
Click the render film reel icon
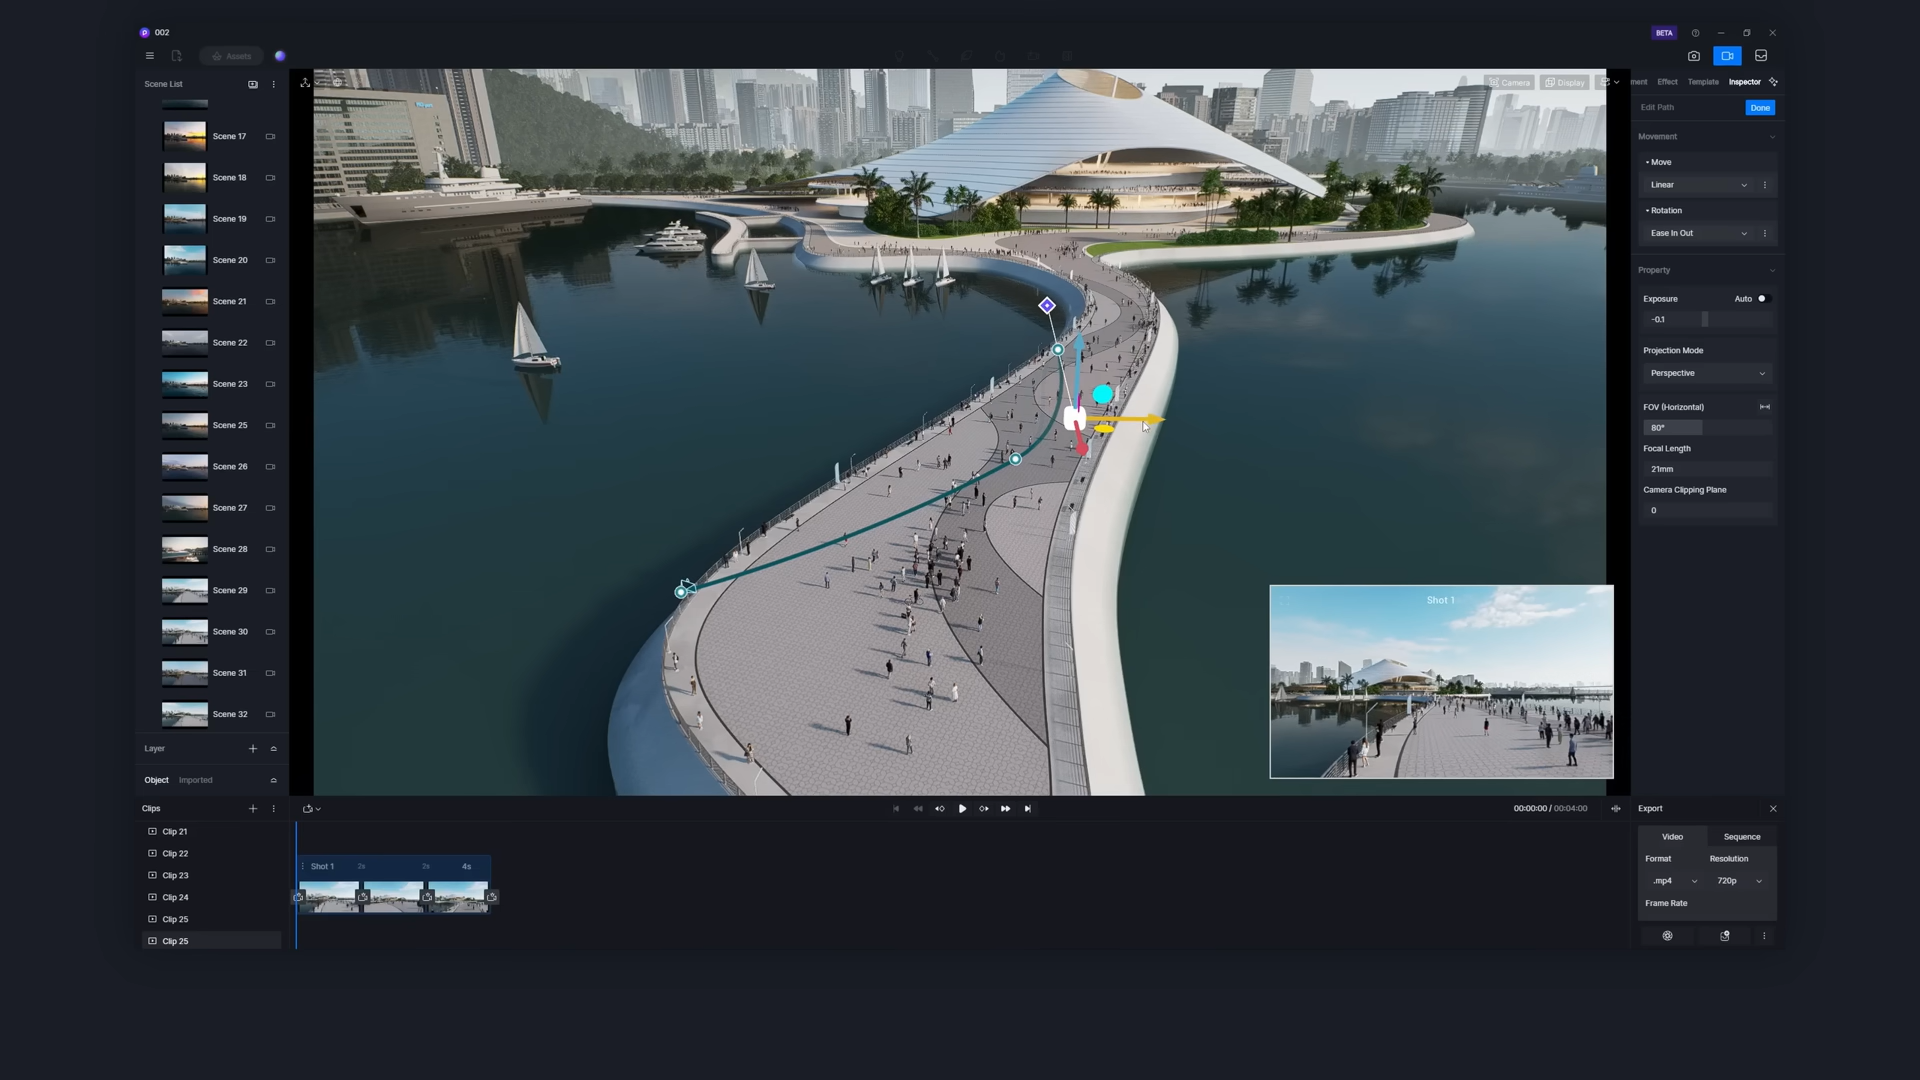tap(1667, 936)
